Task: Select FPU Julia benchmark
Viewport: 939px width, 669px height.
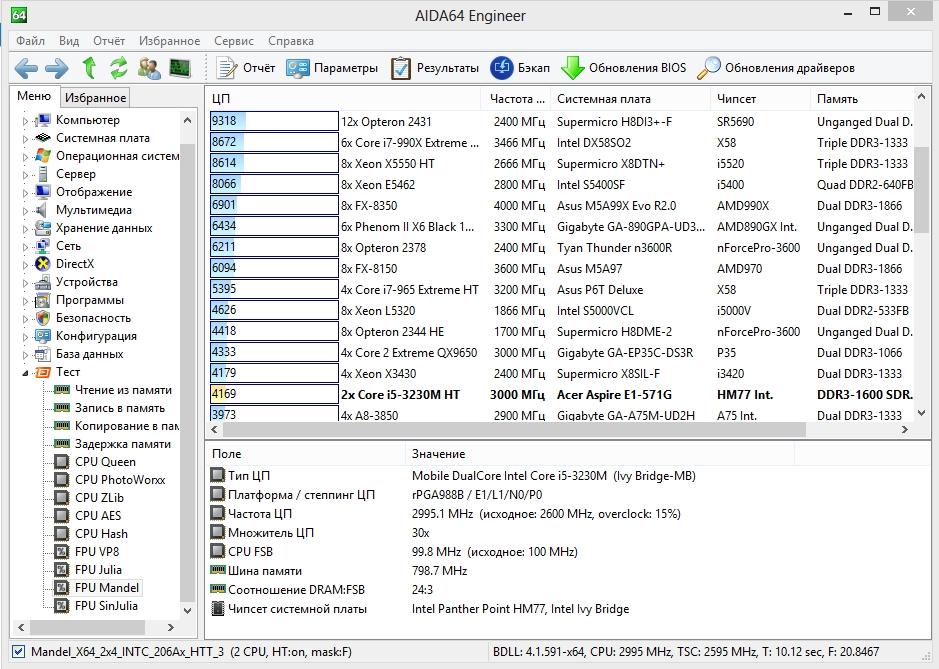Action: (98, 569)
